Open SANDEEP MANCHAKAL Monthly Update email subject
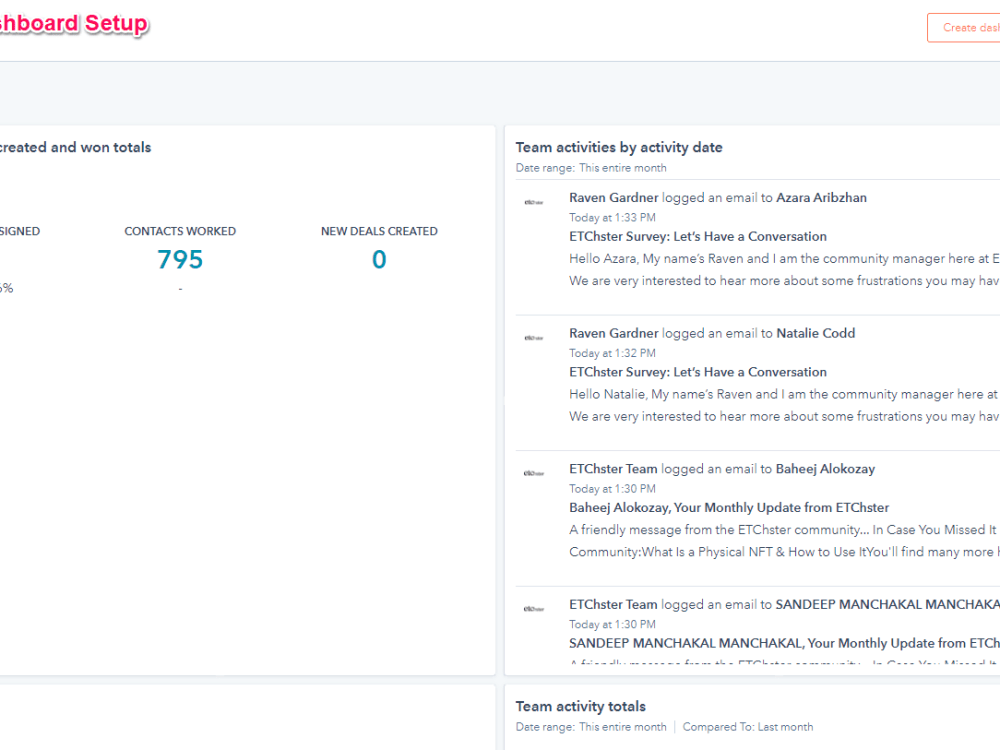Screen dimensions: 1000x750 pos(784,643)
